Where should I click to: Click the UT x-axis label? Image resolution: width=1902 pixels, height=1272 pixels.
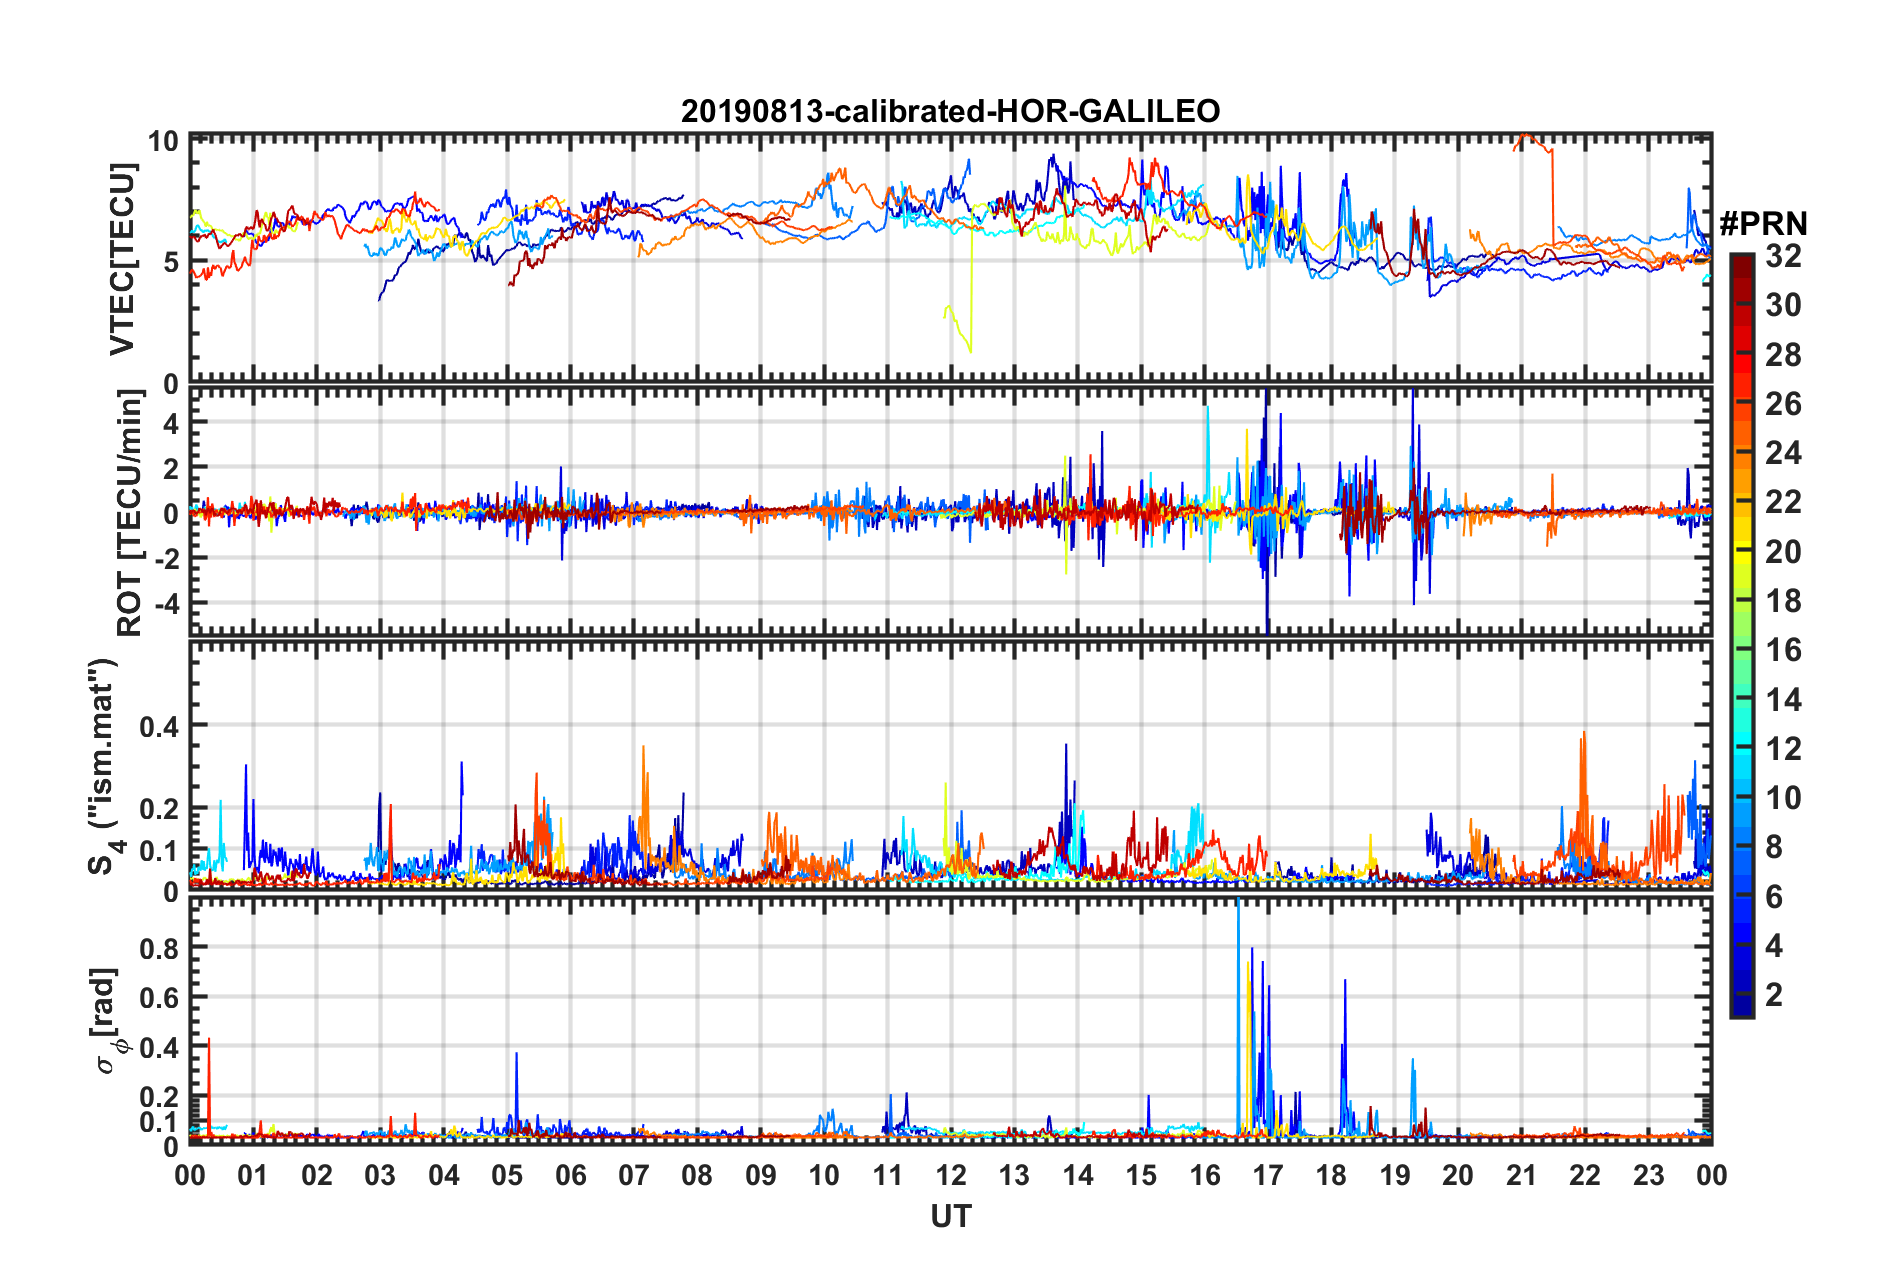tap(950, 1216)
